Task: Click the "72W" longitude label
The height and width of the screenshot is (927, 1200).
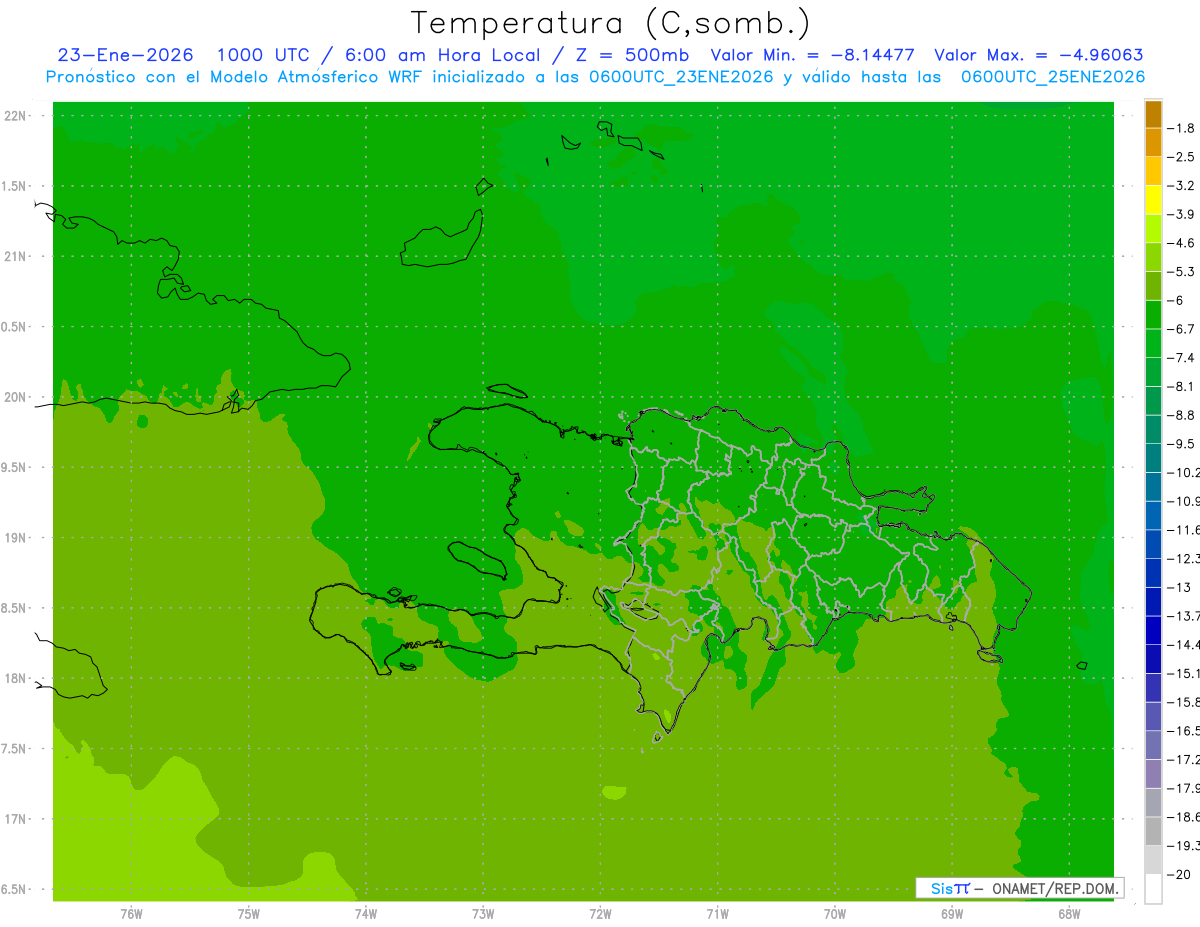Action: click(601, 913)
